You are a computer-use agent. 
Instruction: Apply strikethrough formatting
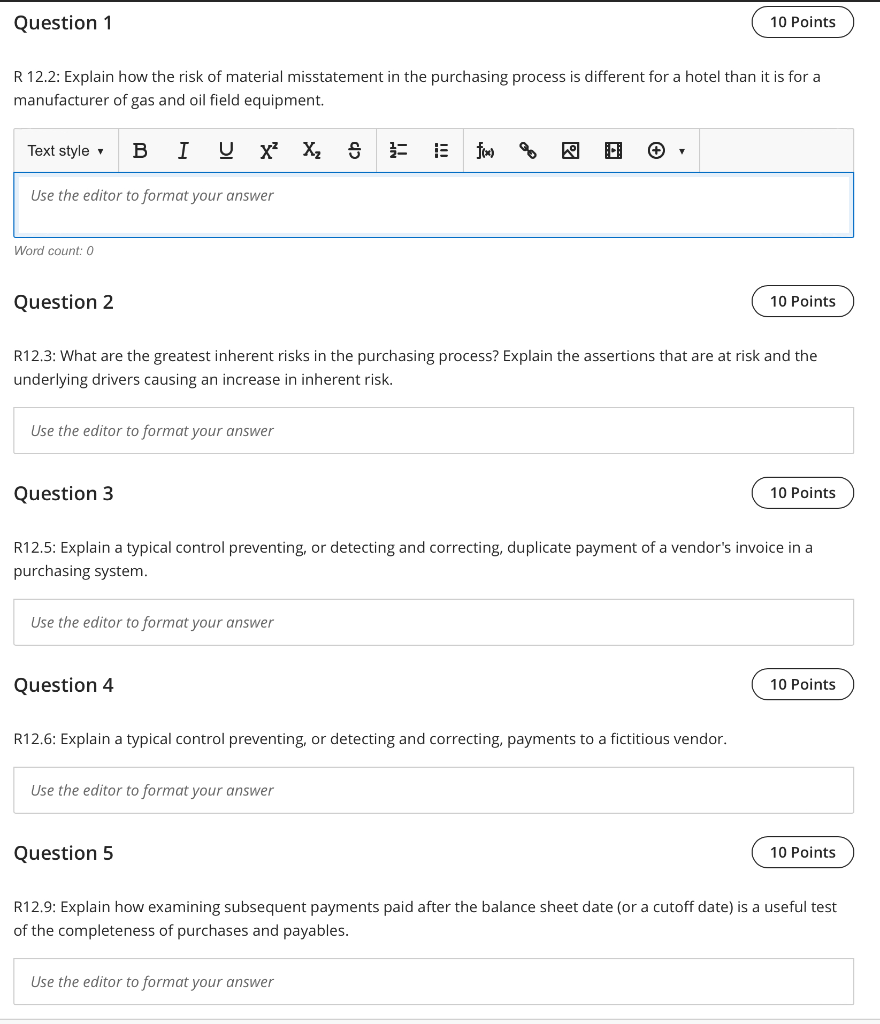pos(353,150)
